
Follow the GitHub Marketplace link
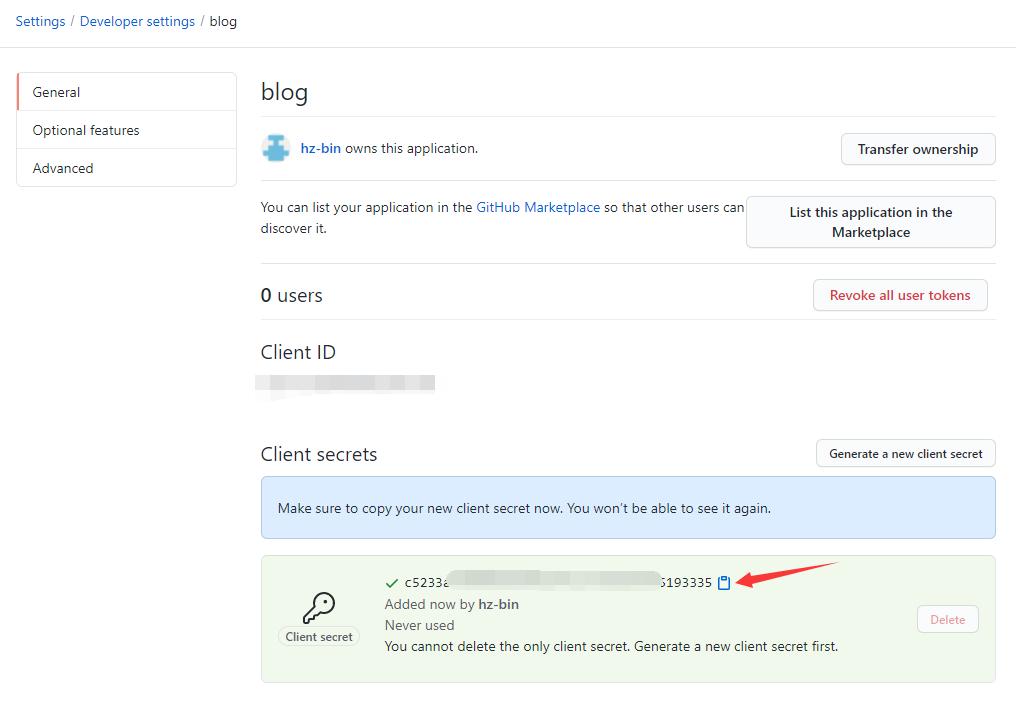(538, 207)
